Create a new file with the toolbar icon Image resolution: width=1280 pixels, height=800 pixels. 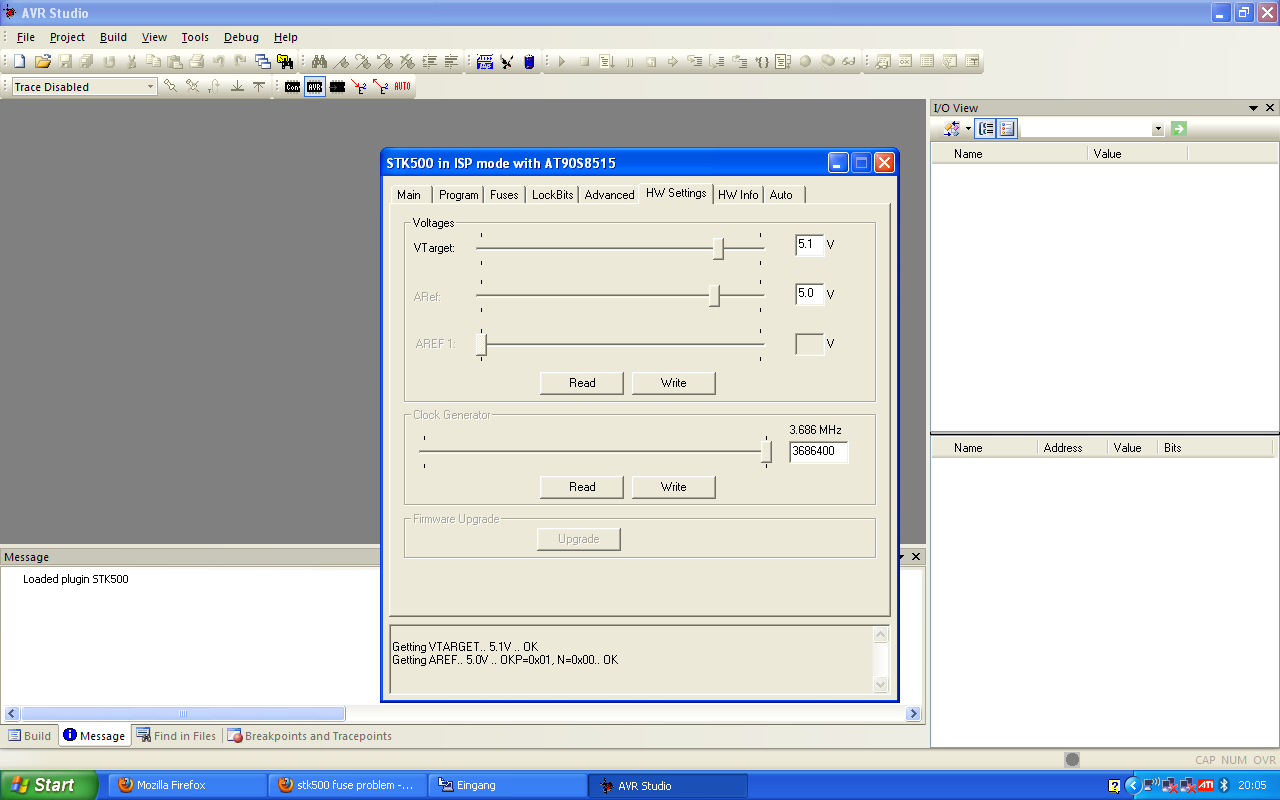[19, 62]
